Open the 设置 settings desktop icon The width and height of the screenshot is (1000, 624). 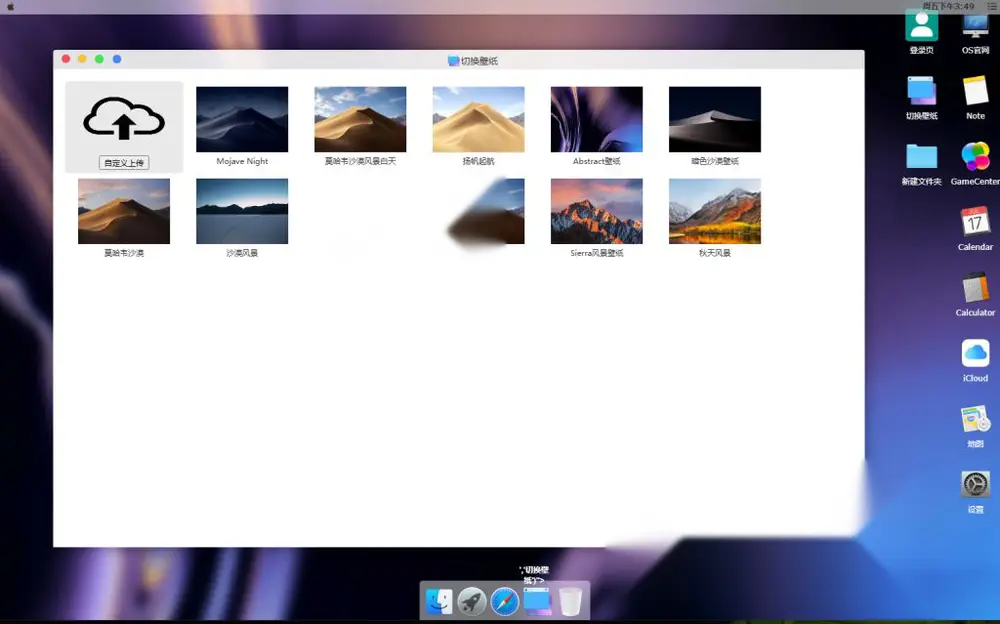(975, 484)
